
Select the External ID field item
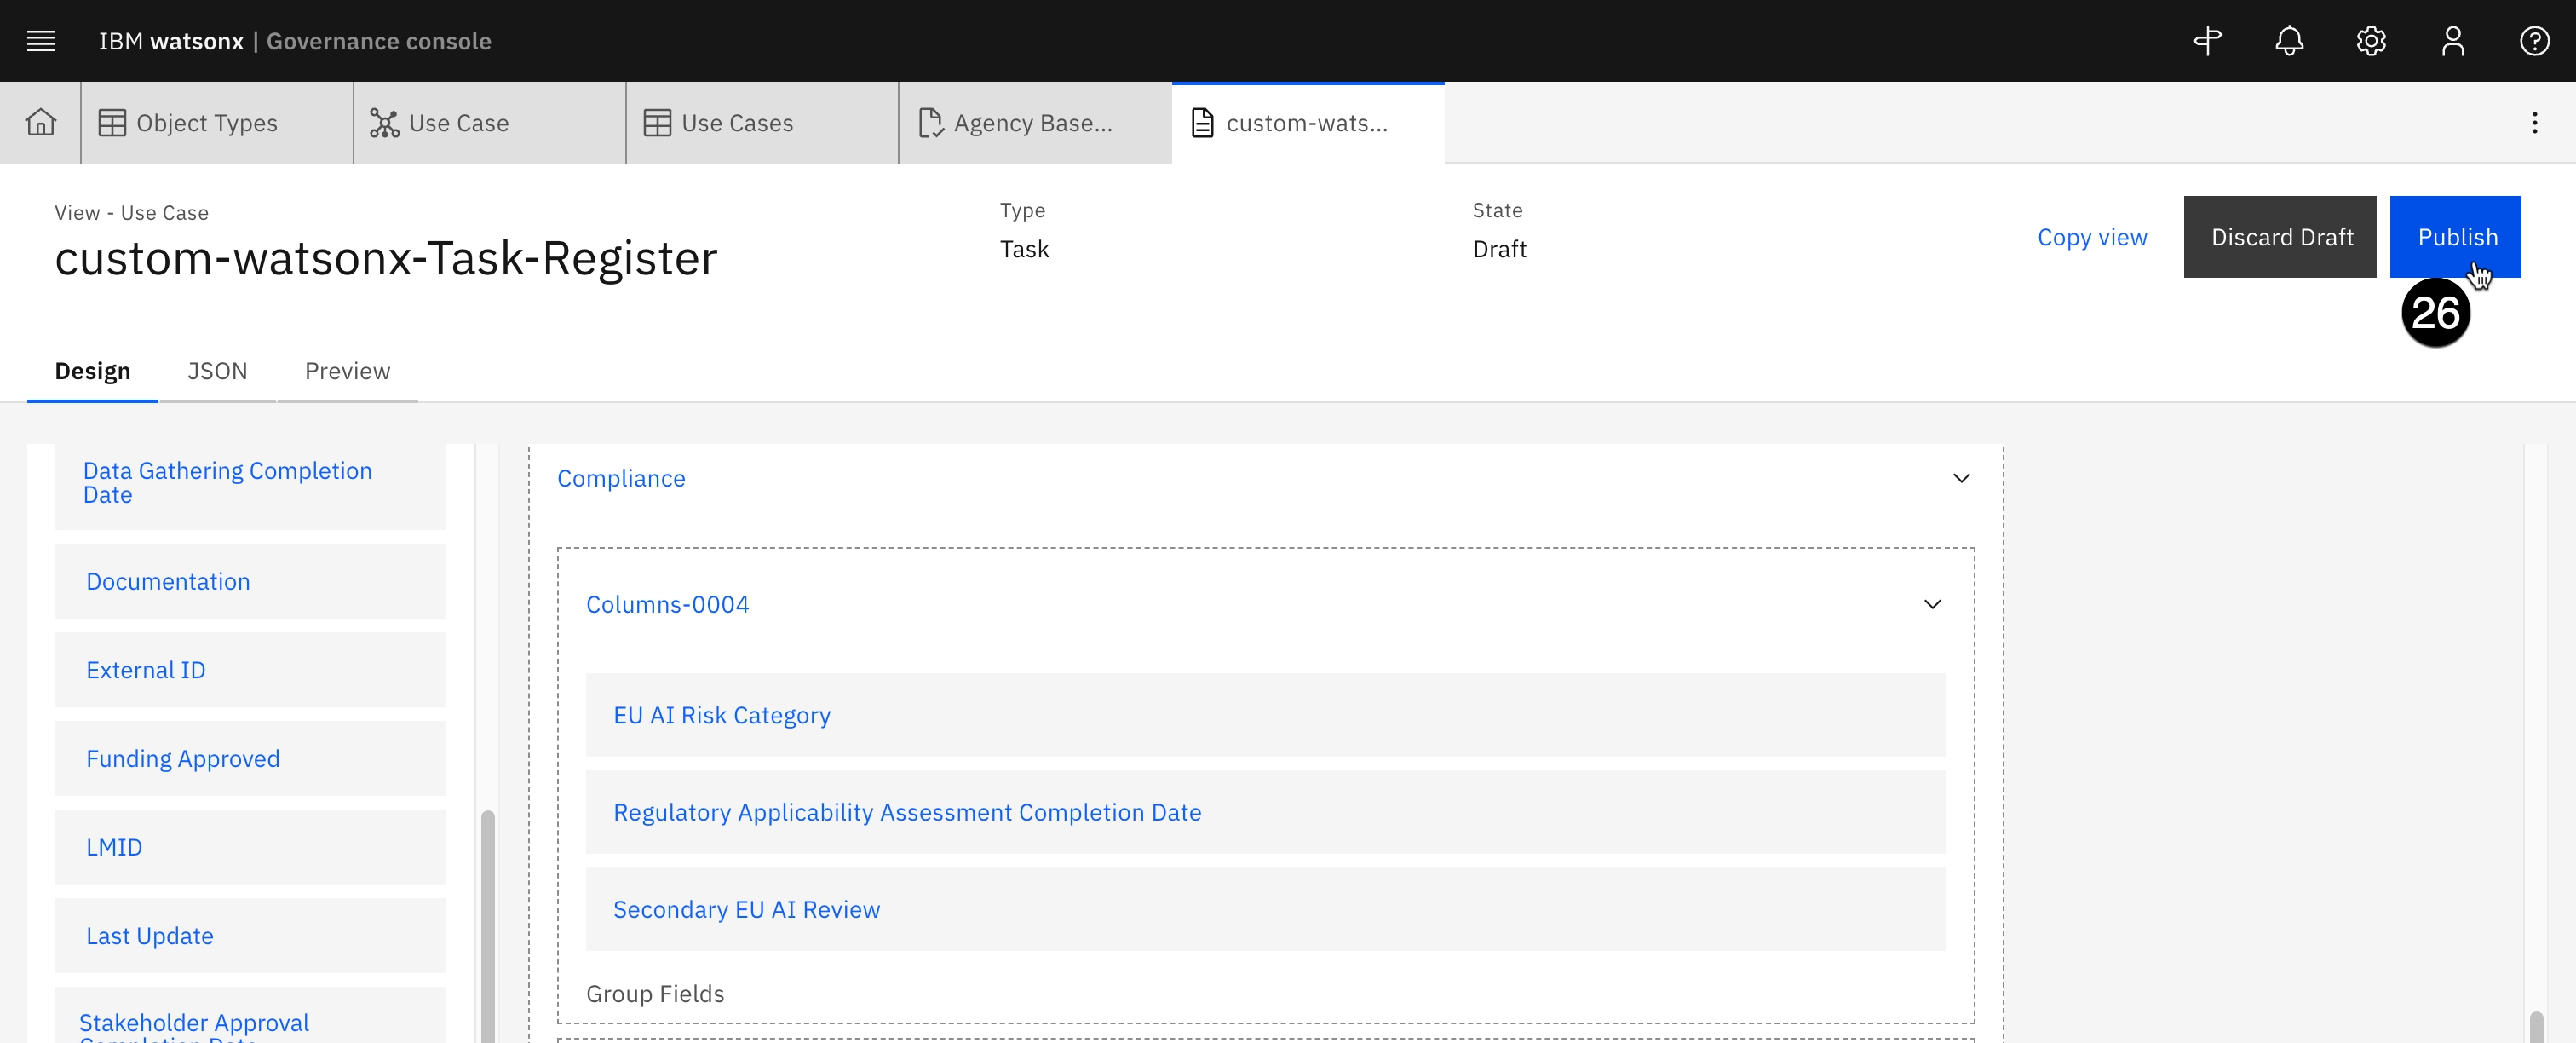(250, 670)
